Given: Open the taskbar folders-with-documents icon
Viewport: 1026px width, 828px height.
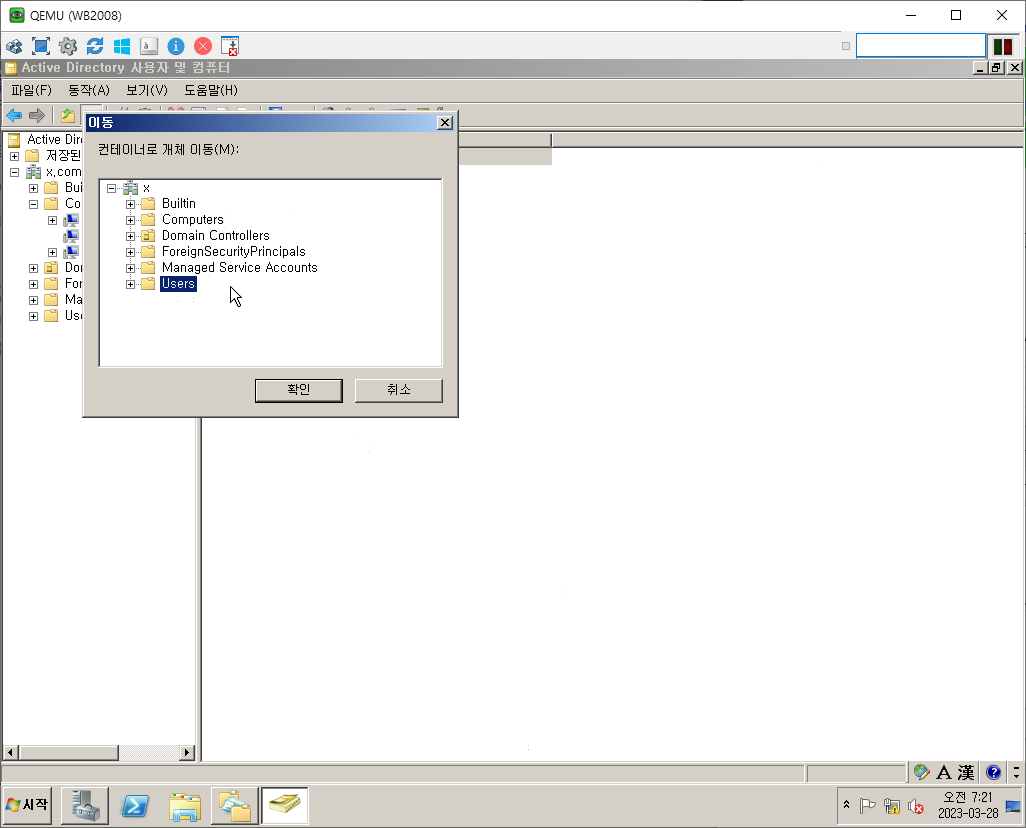Looking at the screenshot, I should (235, 805).
